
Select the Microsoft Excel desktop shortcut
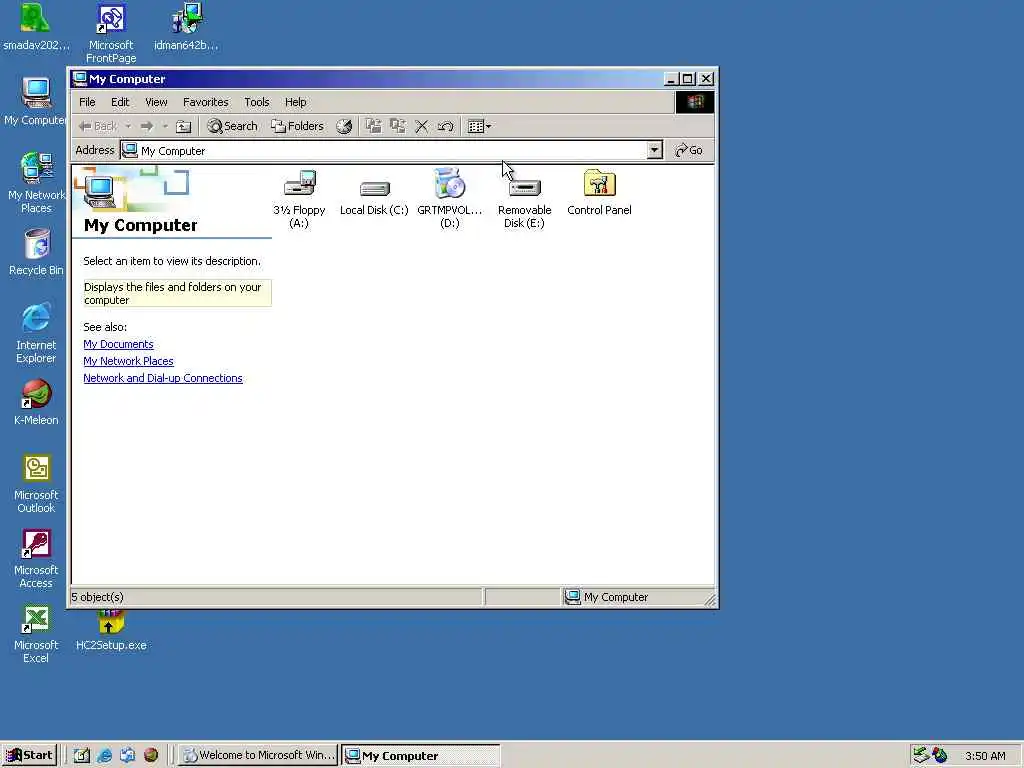(36, 633)
